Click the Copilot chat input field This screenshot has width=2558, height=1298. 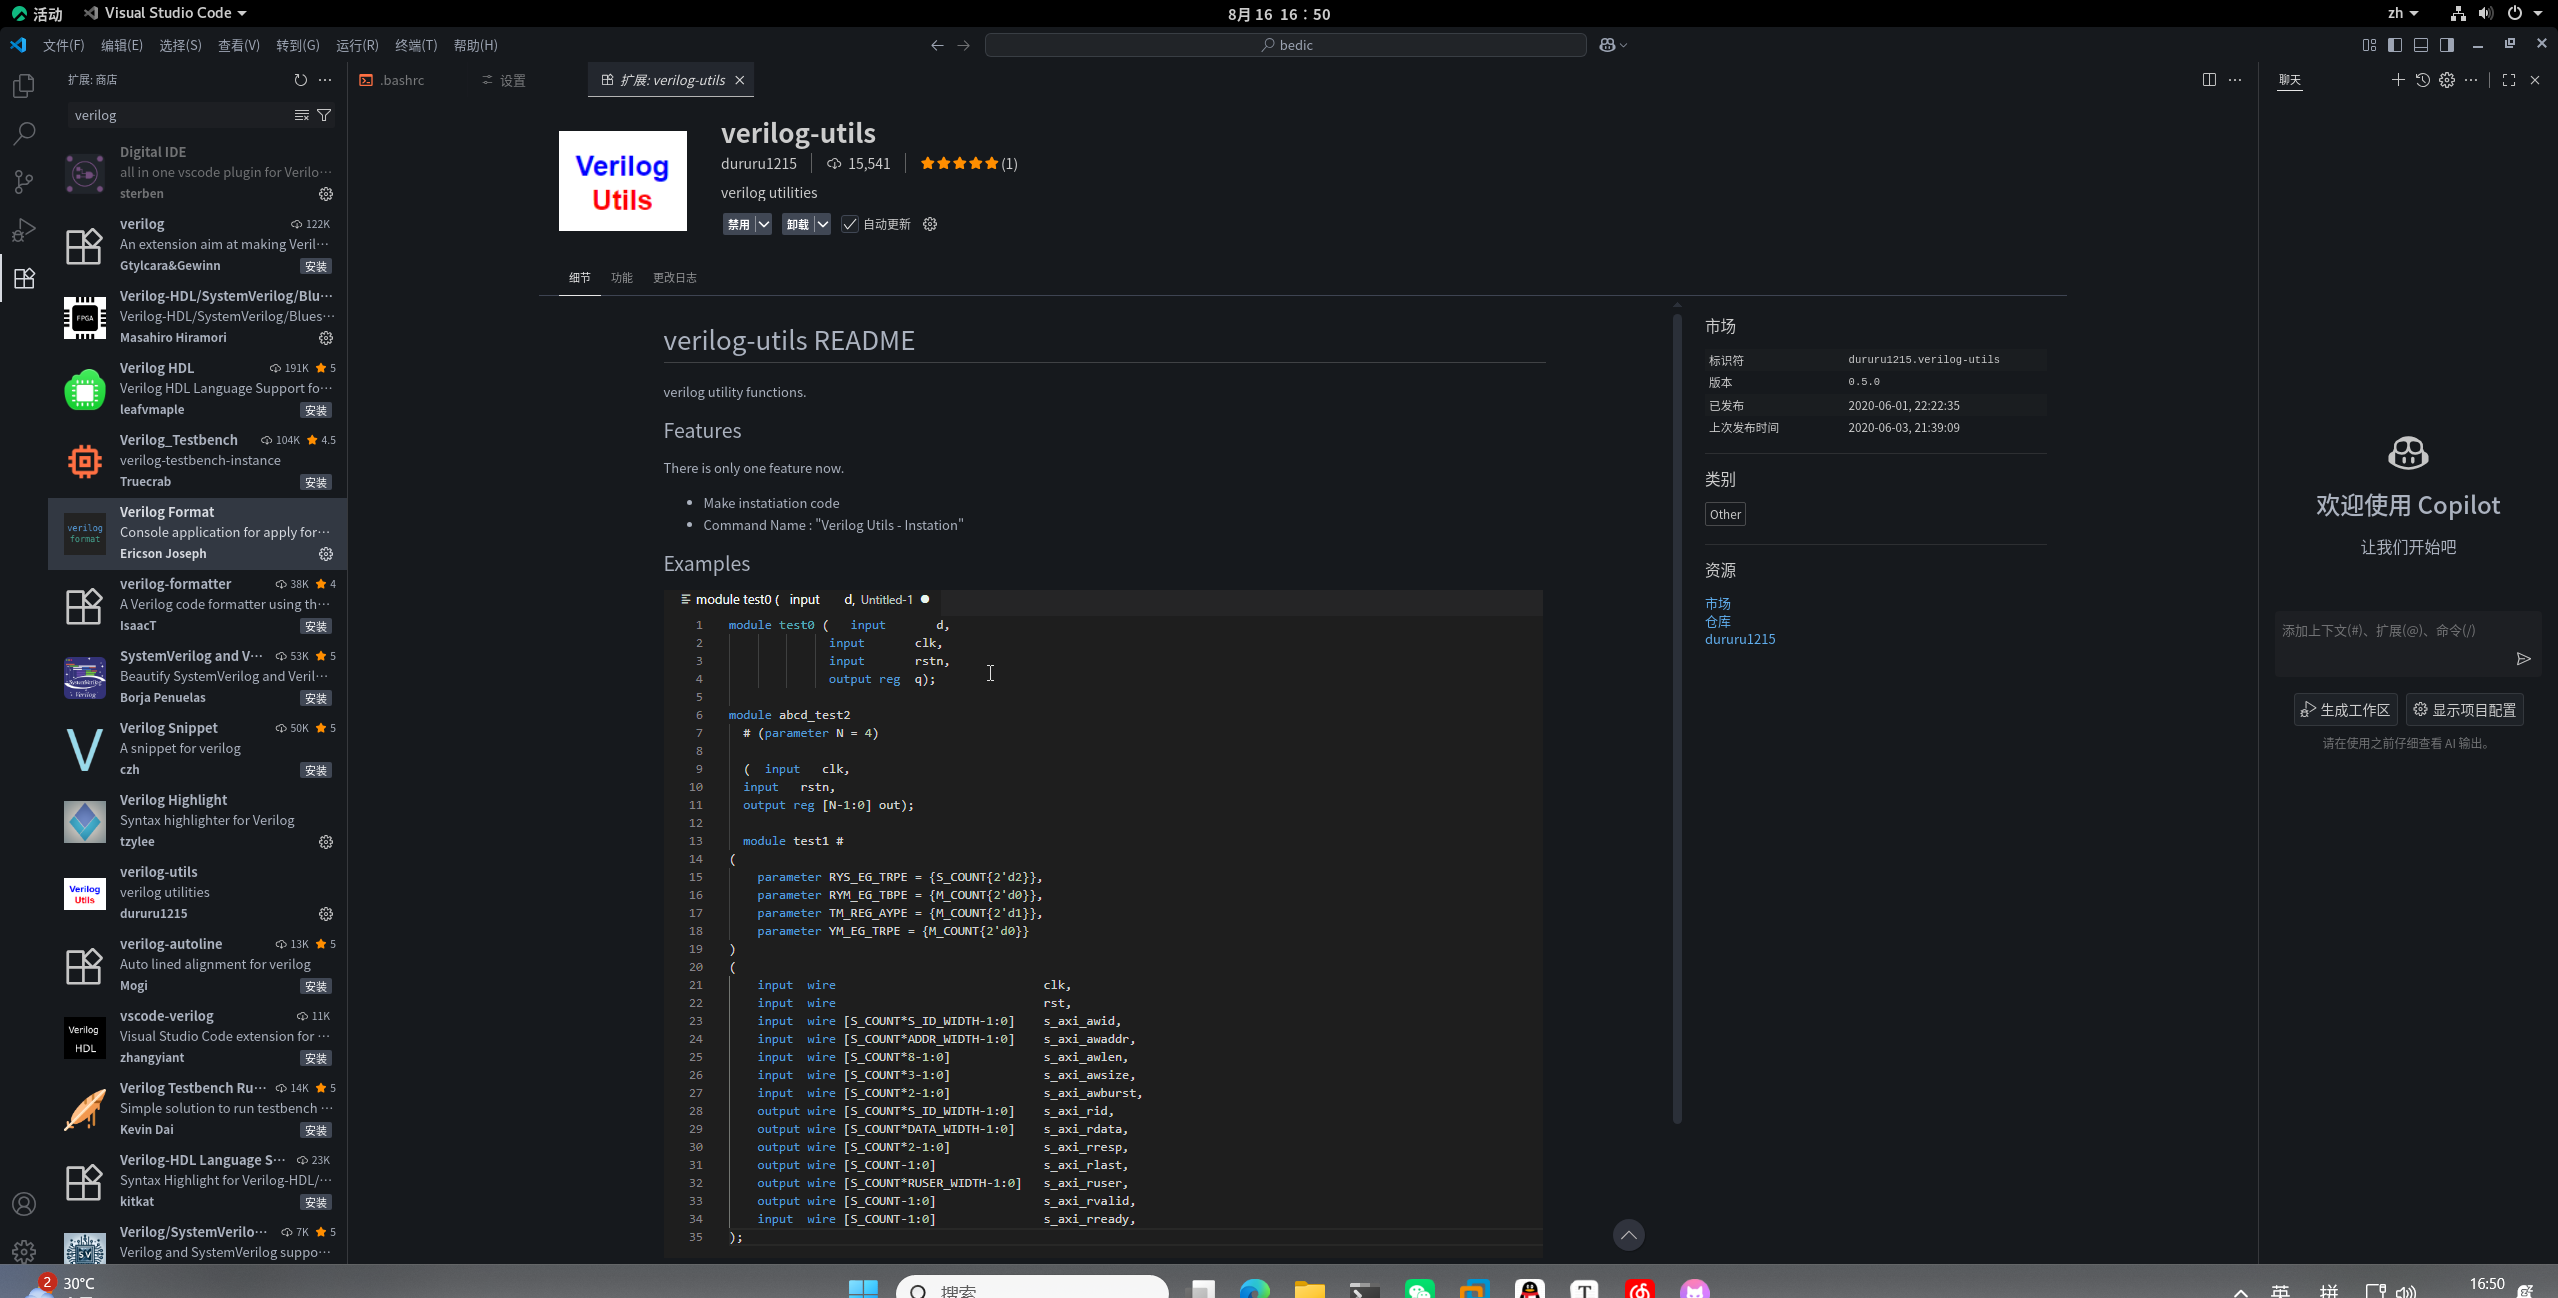point(2392,631)
